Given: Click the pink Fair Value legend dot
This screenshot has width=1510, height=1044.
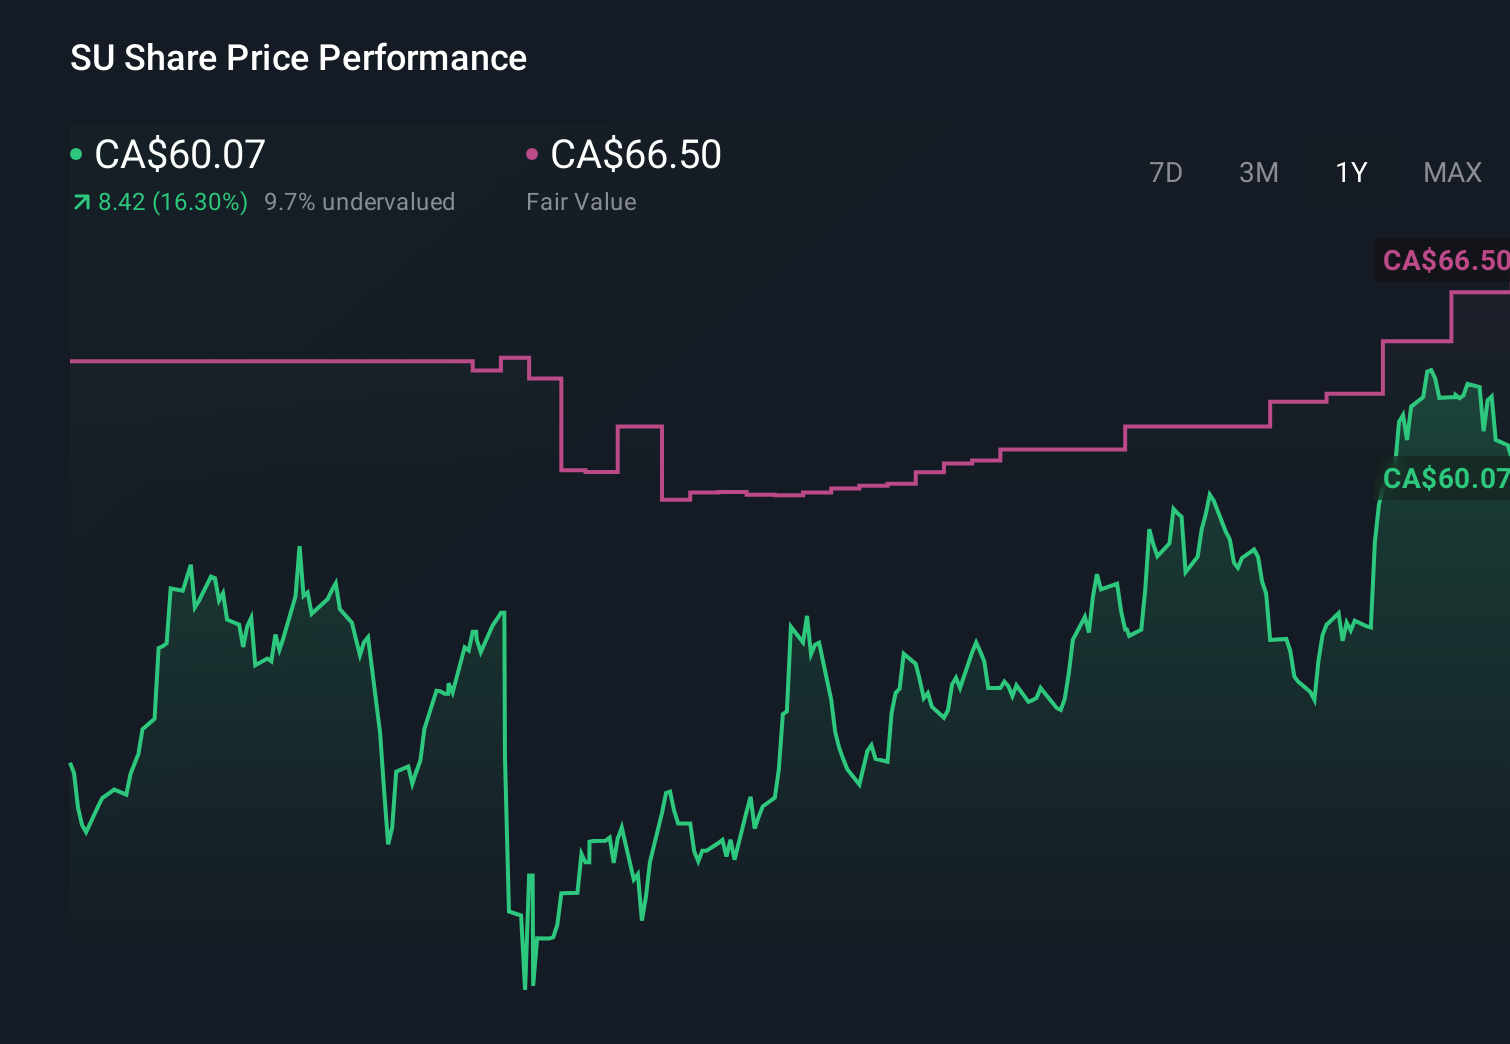Looking at the screenshot, I should click(x=533, y=153).
